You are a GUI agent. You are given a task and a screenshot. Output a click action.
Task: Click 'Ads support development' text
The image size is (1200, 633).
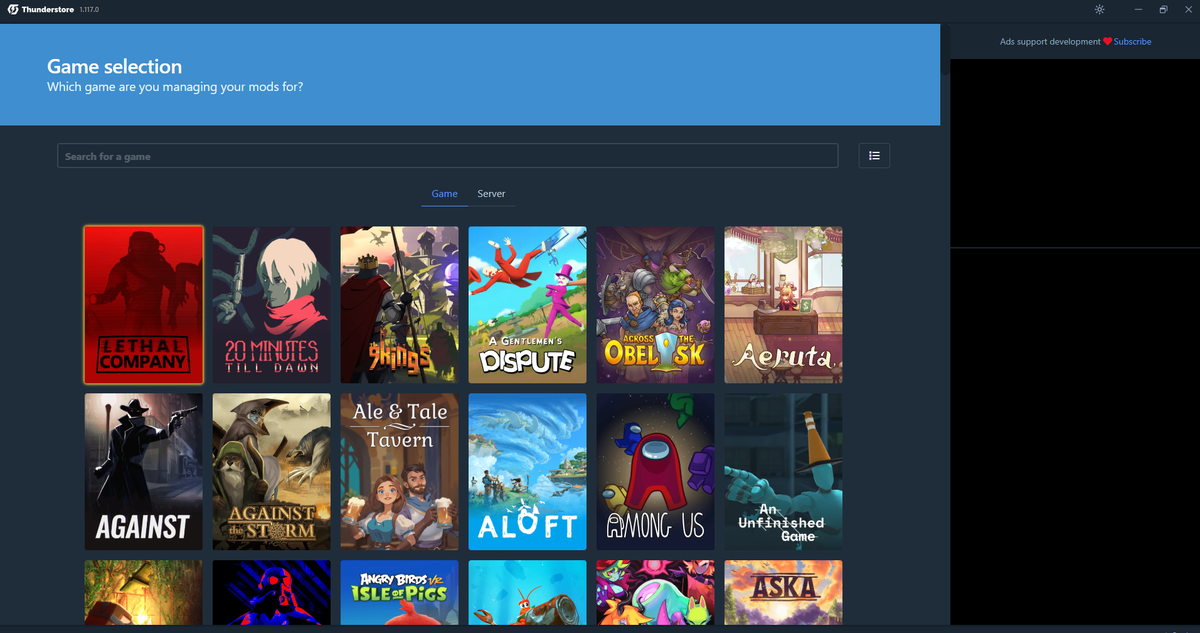[1050, 42]
